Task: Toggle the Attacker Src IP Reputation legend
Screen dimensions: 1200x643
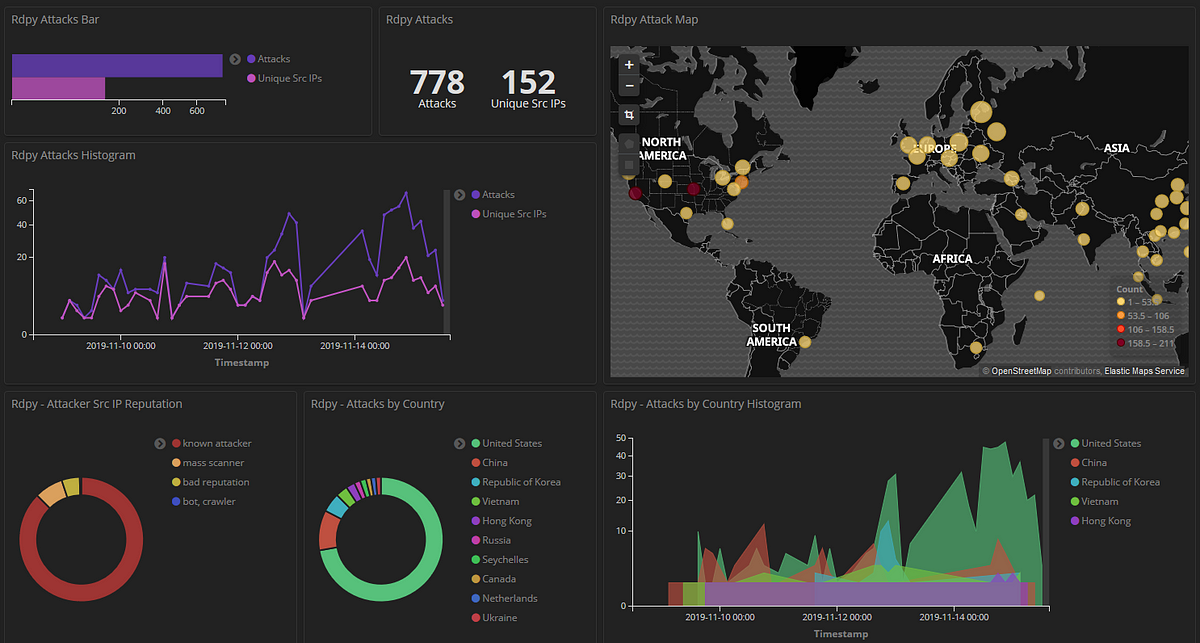Action: tap(159, 444)
